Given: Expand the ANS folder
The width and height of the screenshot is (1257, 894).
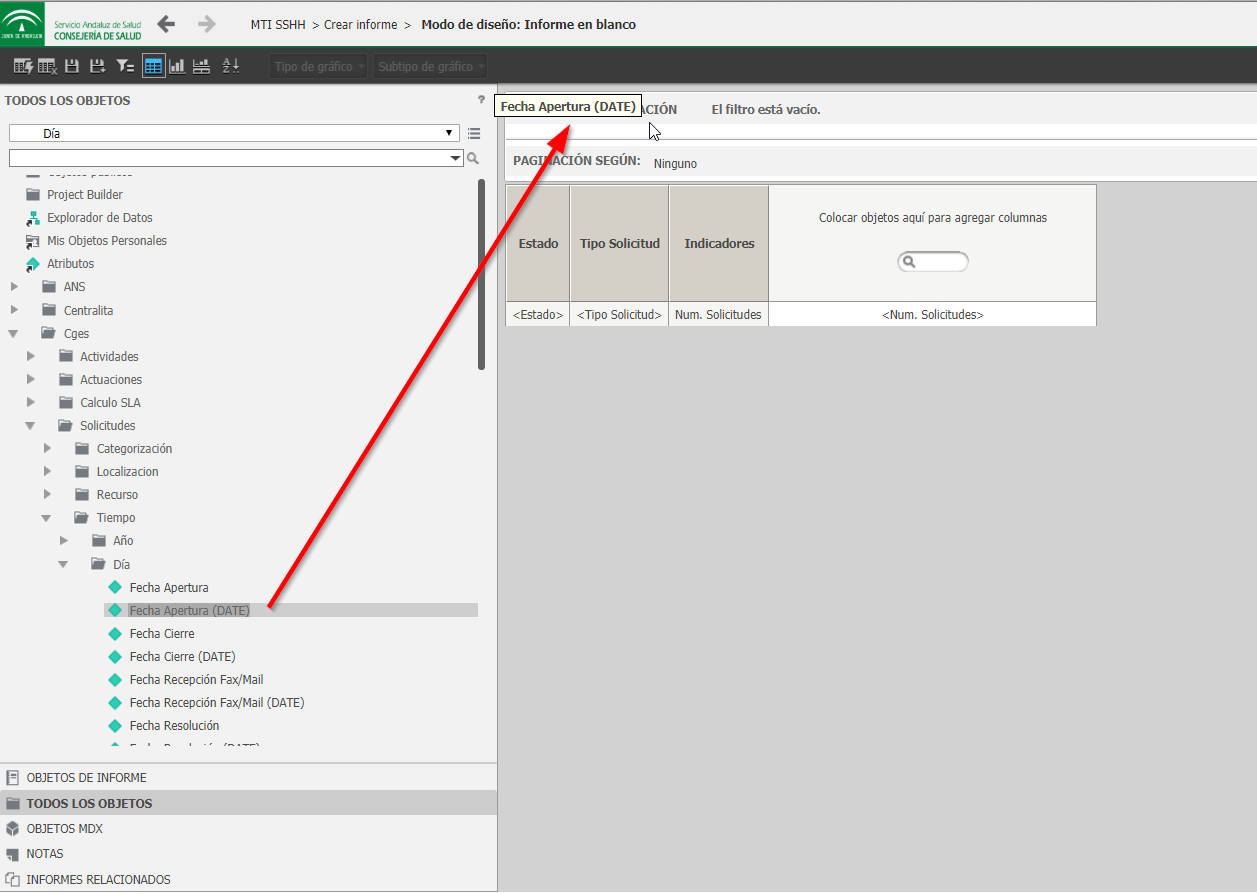Looking at the screenshot, I should tap(14, 287).
